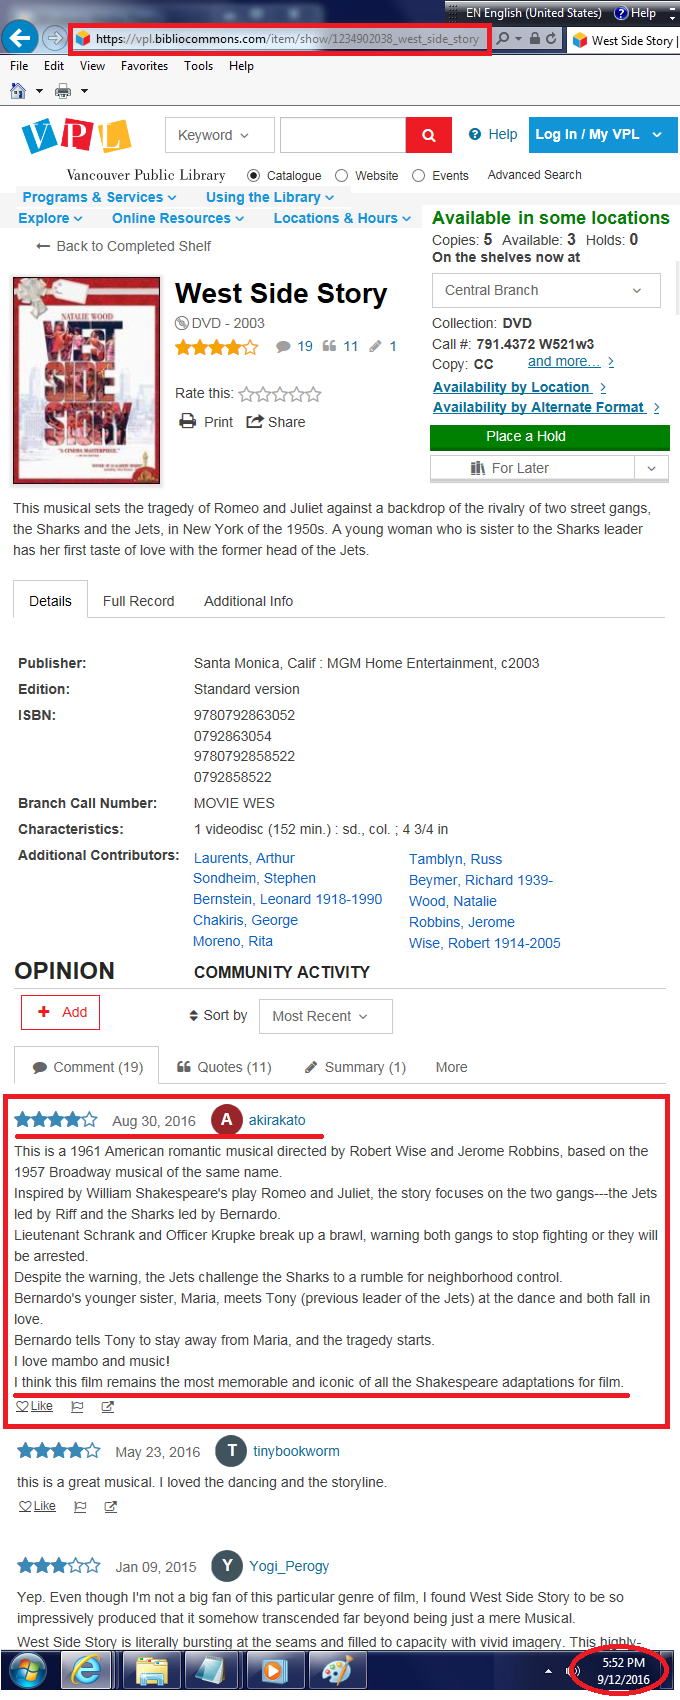The height and width of the screenshot is (1700, 680).
Task: Click the For Later button
Action: 532,468
